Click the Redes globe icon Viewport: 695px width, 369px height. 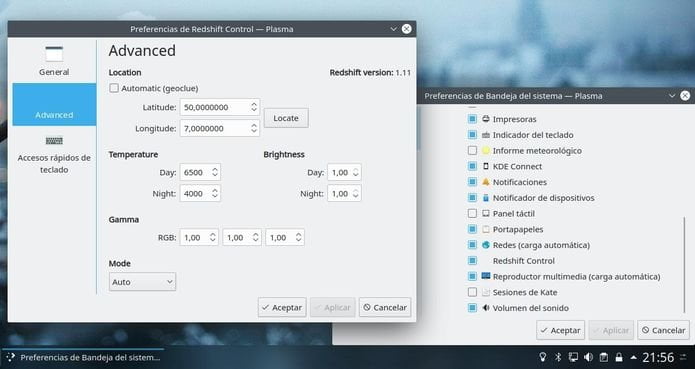(486, 245)
